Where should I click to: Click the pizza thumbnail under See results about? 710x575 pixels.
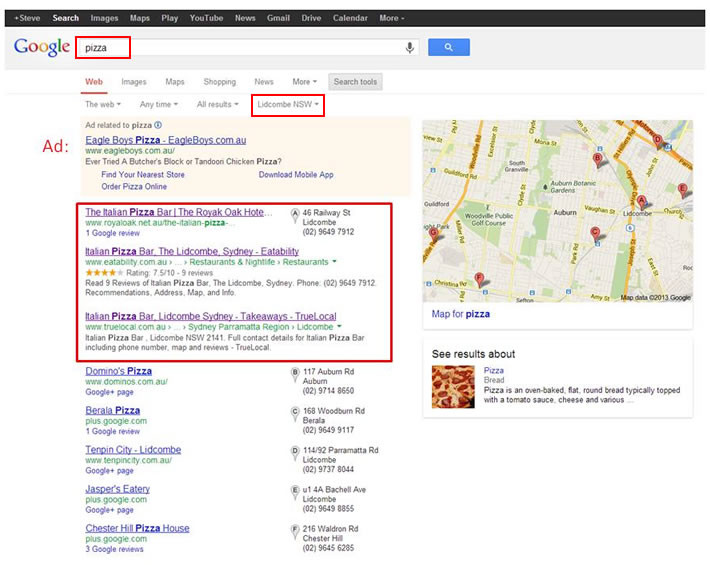pyautogui.click(x=453, y=387)
